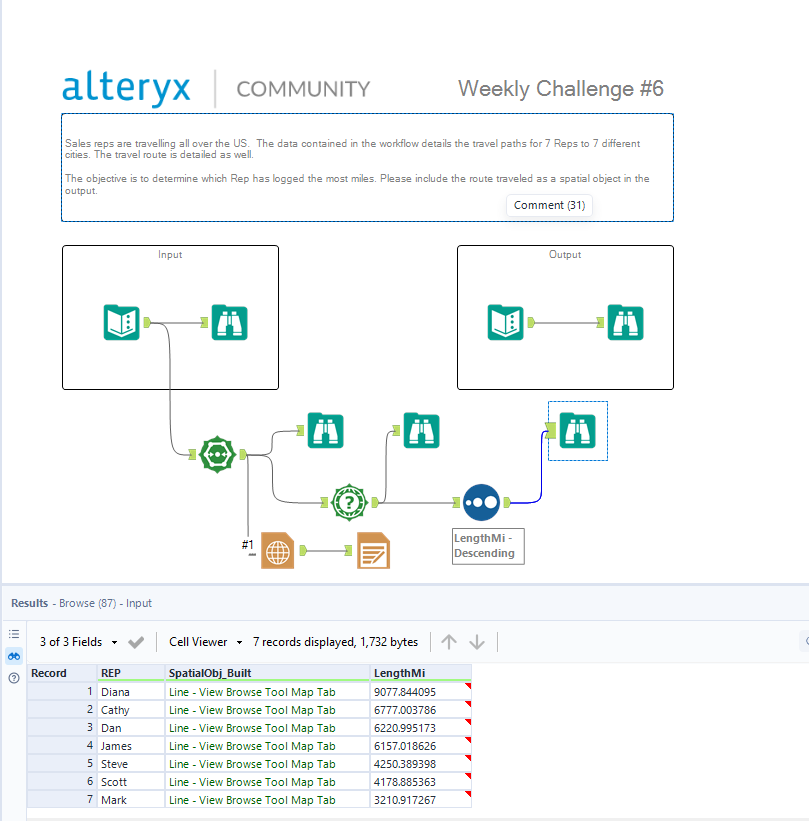Image resolution: width=809 pixels, height=821 pixels.
Task: Select the Cathy cell in REP column
Action: click(131, 710)
